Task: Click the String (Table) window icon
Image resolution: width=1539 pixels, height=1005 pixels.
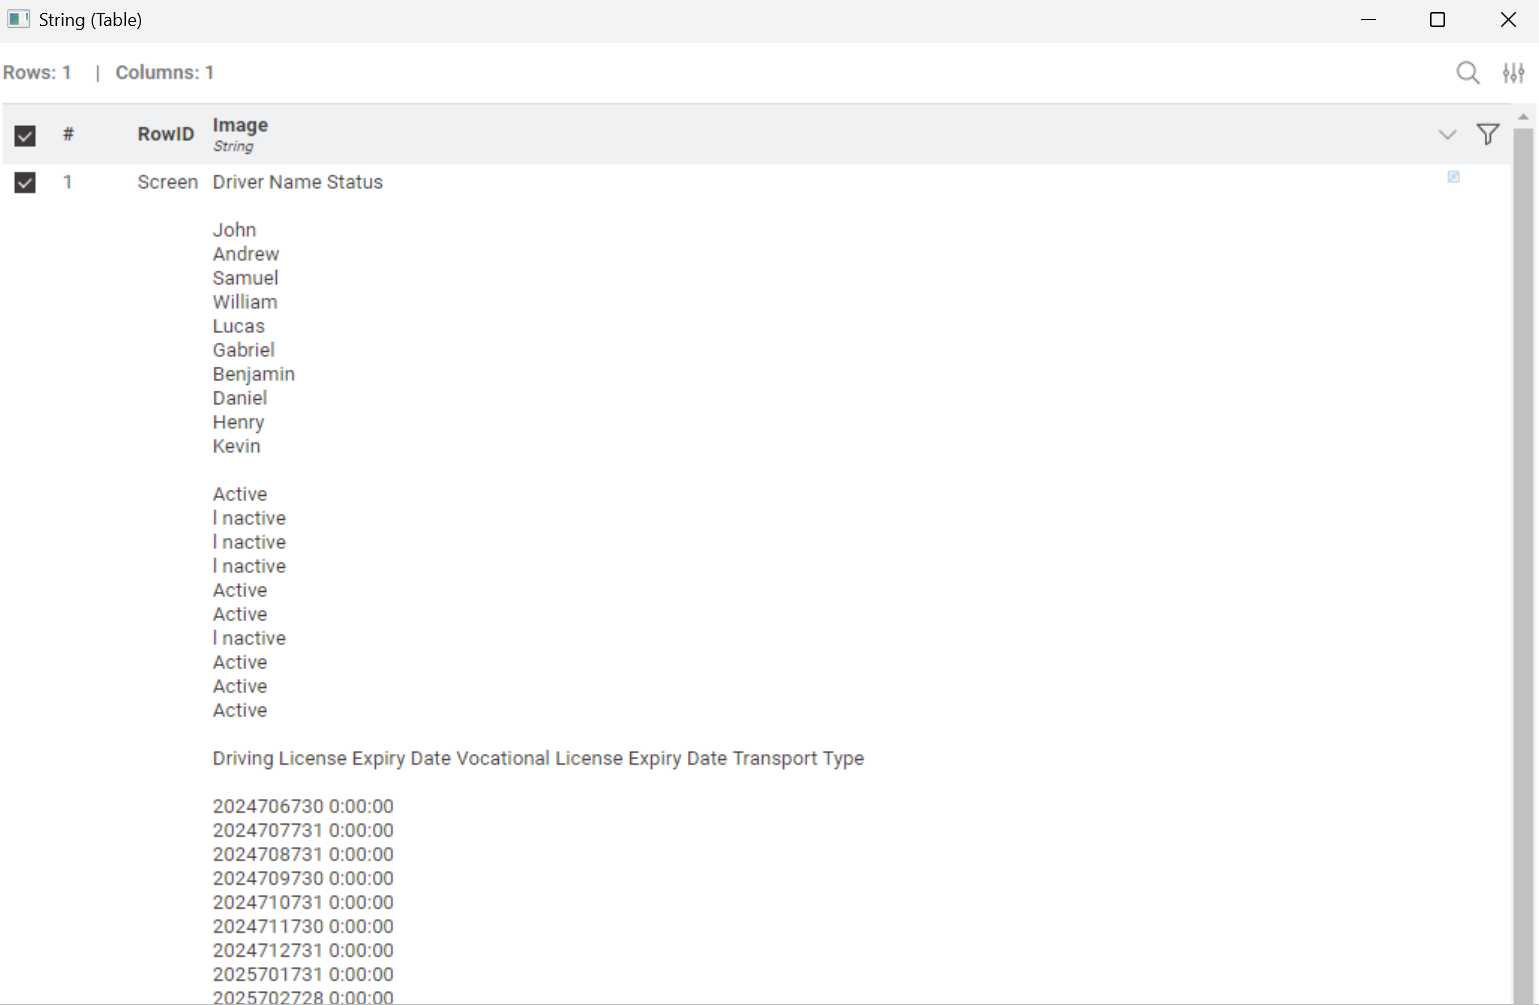Action: click(x=18, y=19)
